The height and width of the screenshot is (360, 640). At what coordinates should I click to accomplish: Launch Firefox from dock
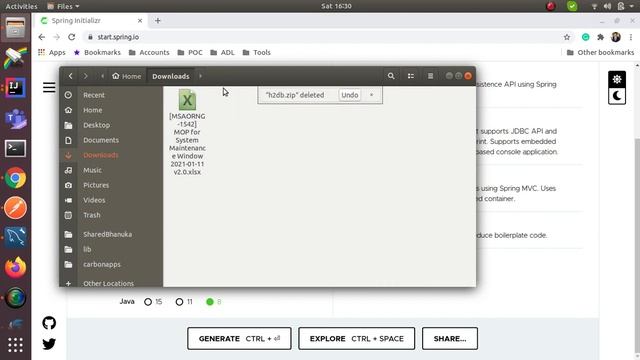(16, 268)
